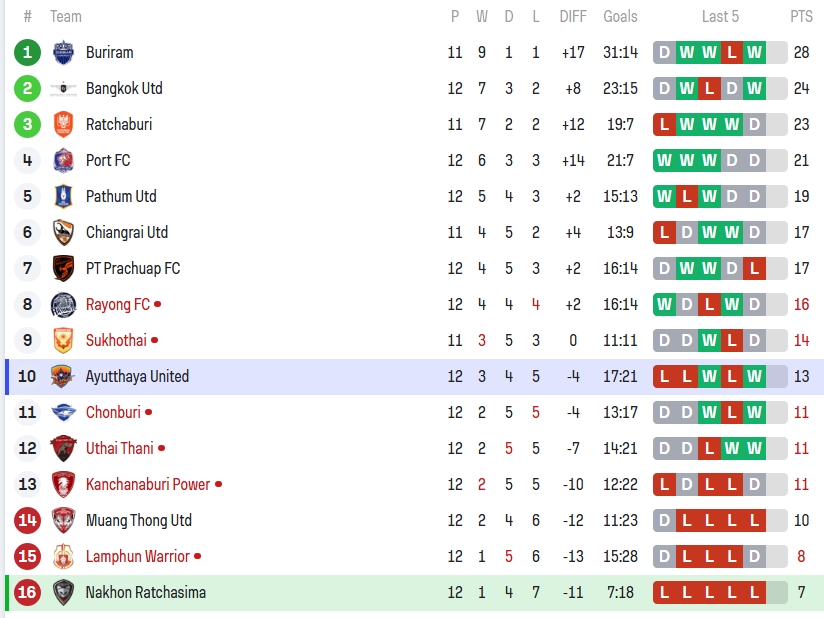This screenshot has width=824, height=618.
Task: Click the rank 1 green position badge
Action: (27, 52)
